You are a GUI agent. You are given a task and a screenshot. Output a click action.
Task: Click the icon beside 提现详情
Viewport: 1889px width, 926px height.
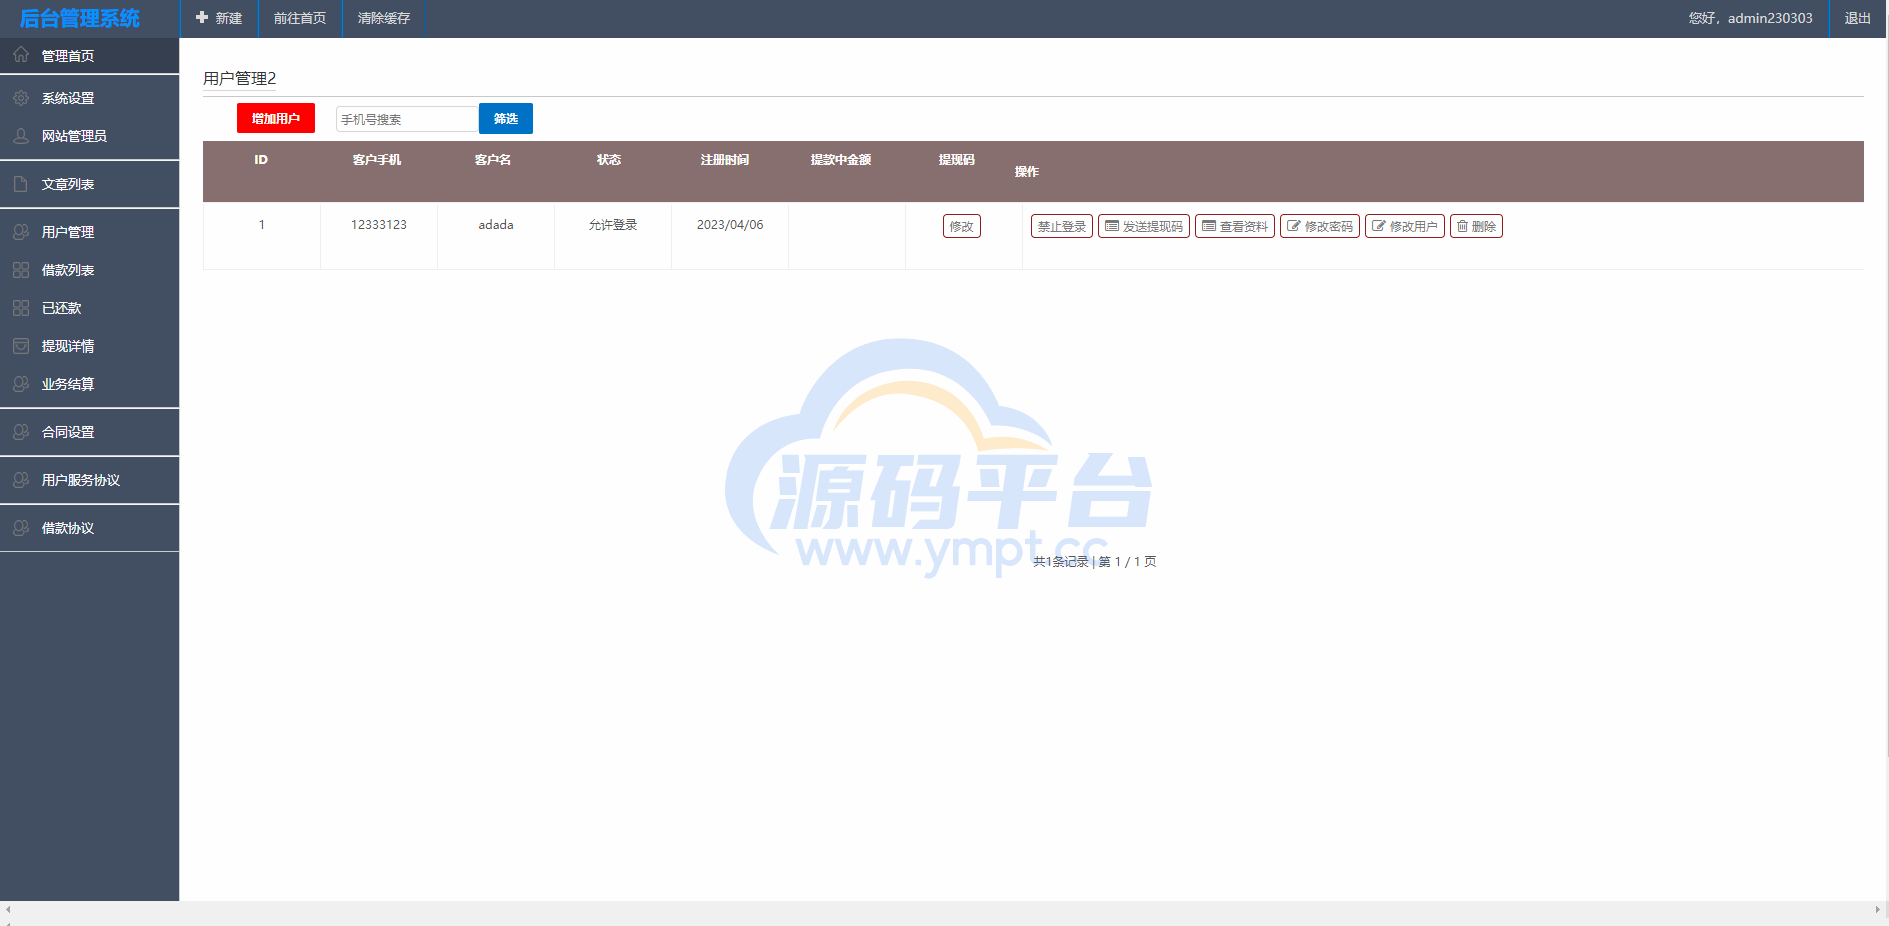pyautogui.click(x=21, y=346)
